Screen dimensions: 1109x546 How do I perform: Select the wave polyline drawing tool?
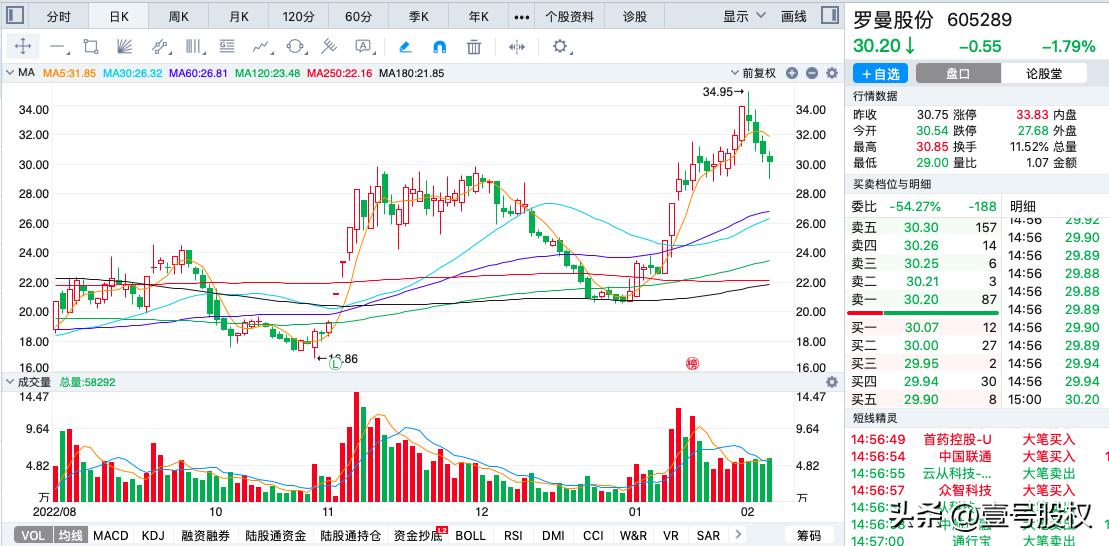tap(262, 47)
